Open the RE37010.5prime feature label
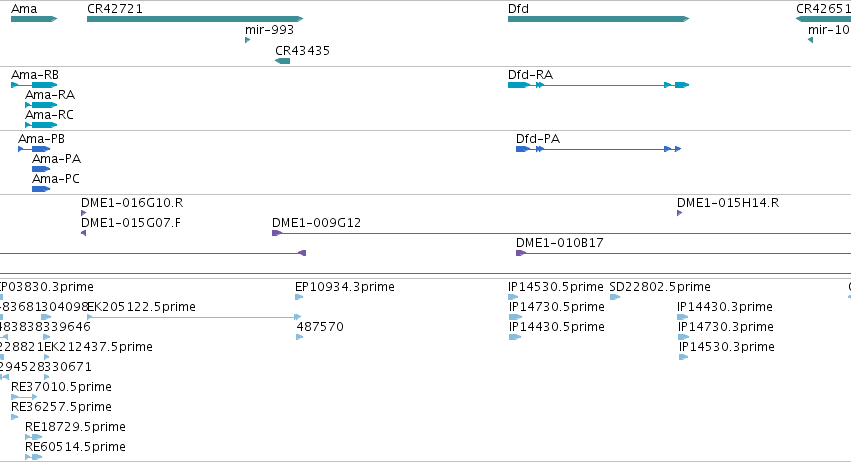Image resolution: width=851 pixels, height=462 pixels. coord(61,387)
